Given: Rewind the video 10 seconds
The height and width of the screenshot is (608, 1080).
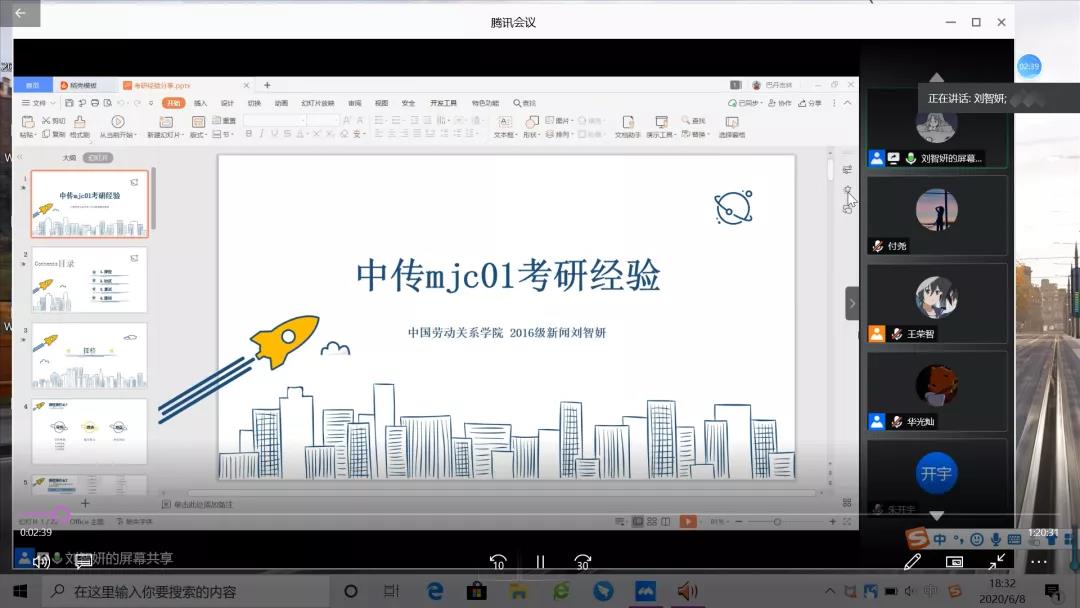Looking at the screenshot, I should [x=498, y=562].
